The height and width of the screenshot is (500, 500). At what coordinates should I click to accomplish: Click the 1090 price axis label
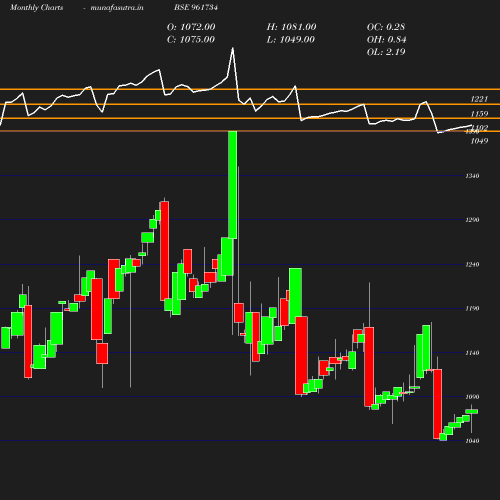coord(472,397)
